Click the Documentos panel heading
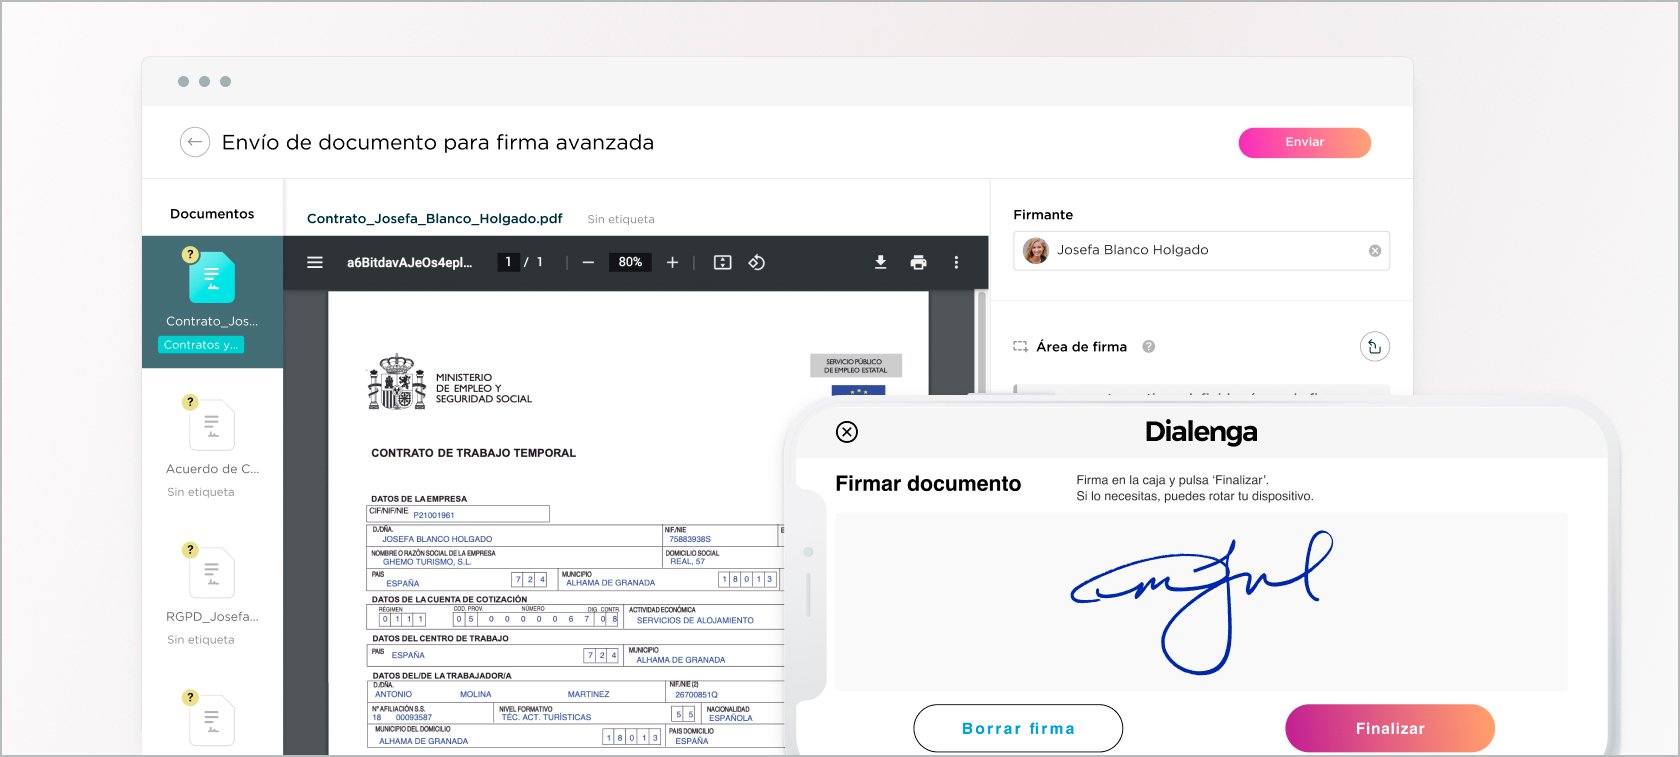 pos(212,214)
